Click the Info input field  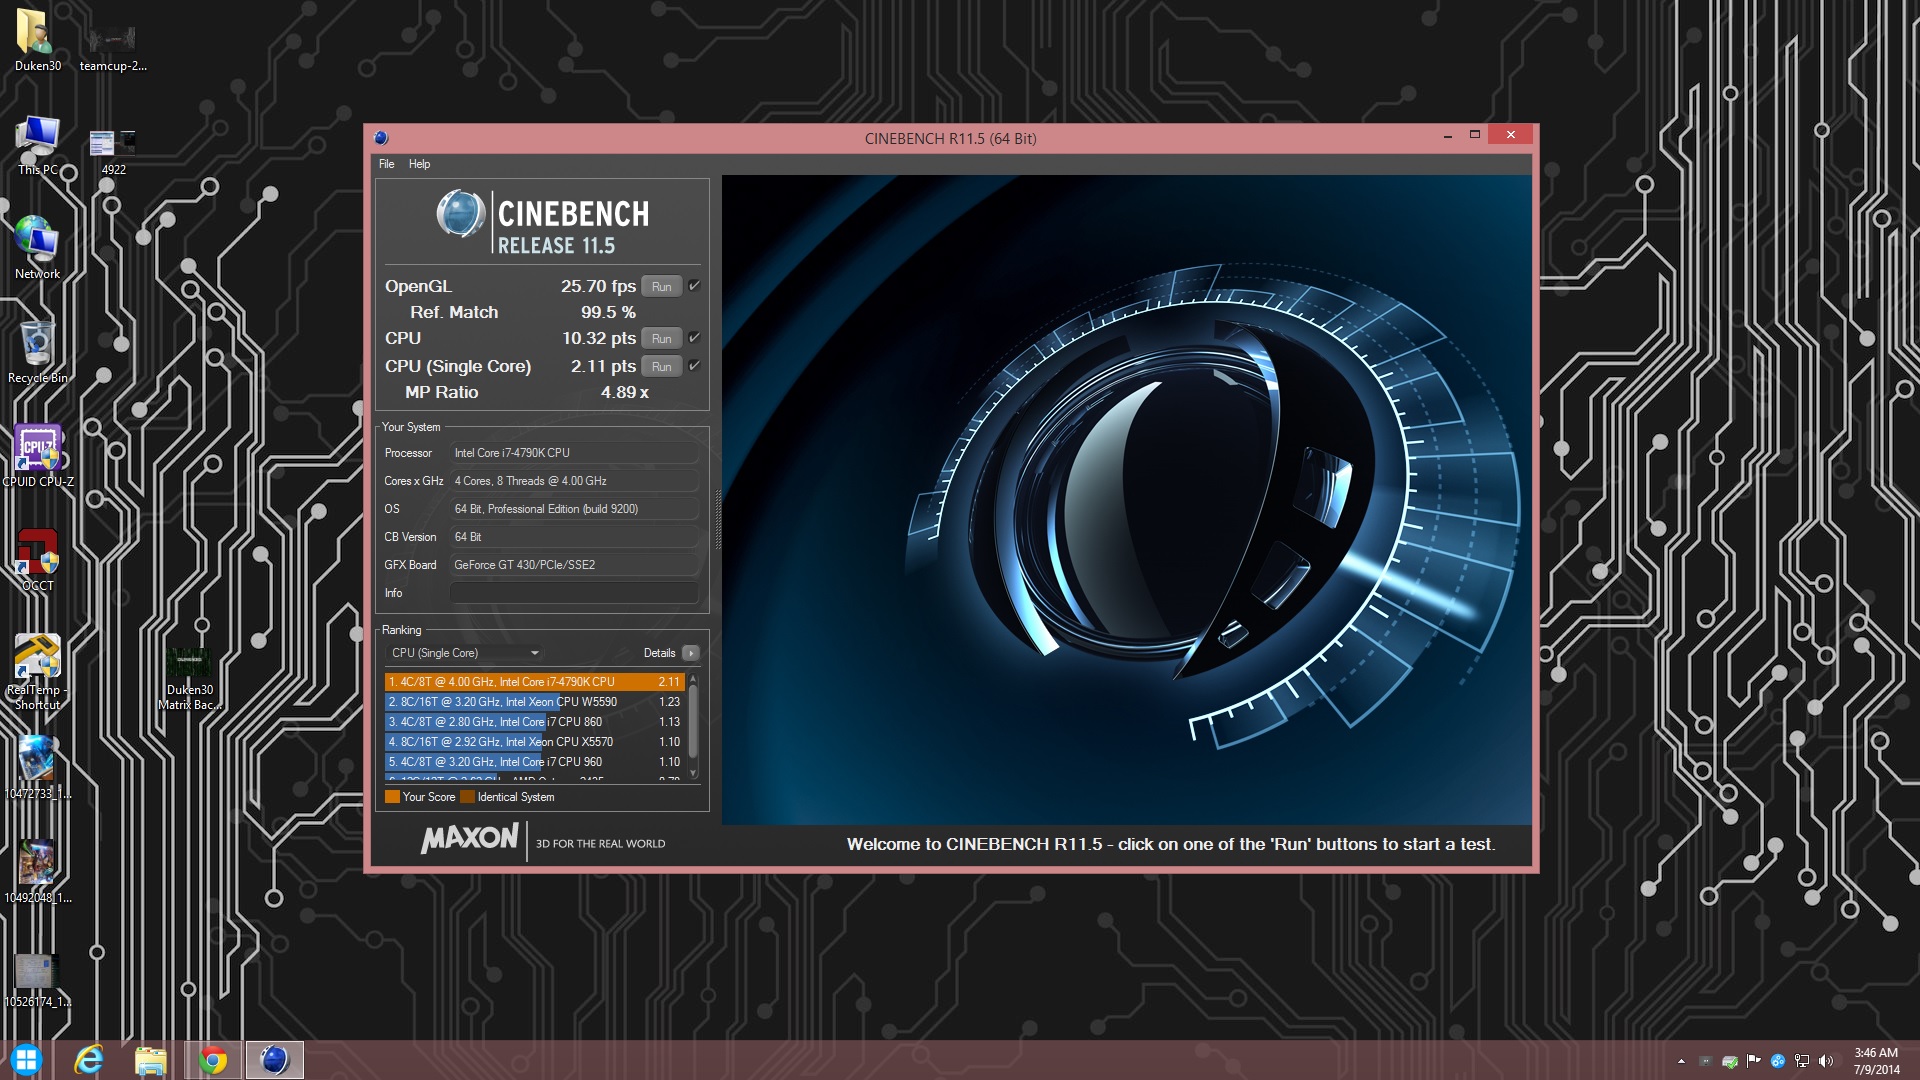click(574, 593)
